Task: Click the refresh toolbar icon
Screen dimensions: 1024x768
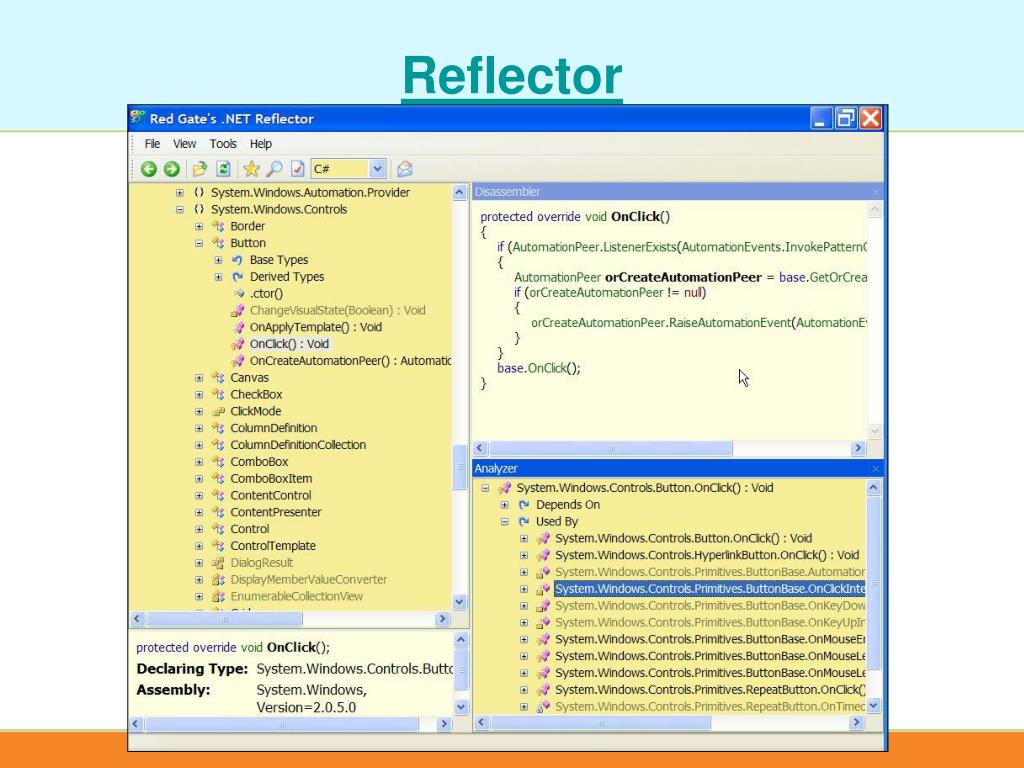Action: tap(223, 169)
